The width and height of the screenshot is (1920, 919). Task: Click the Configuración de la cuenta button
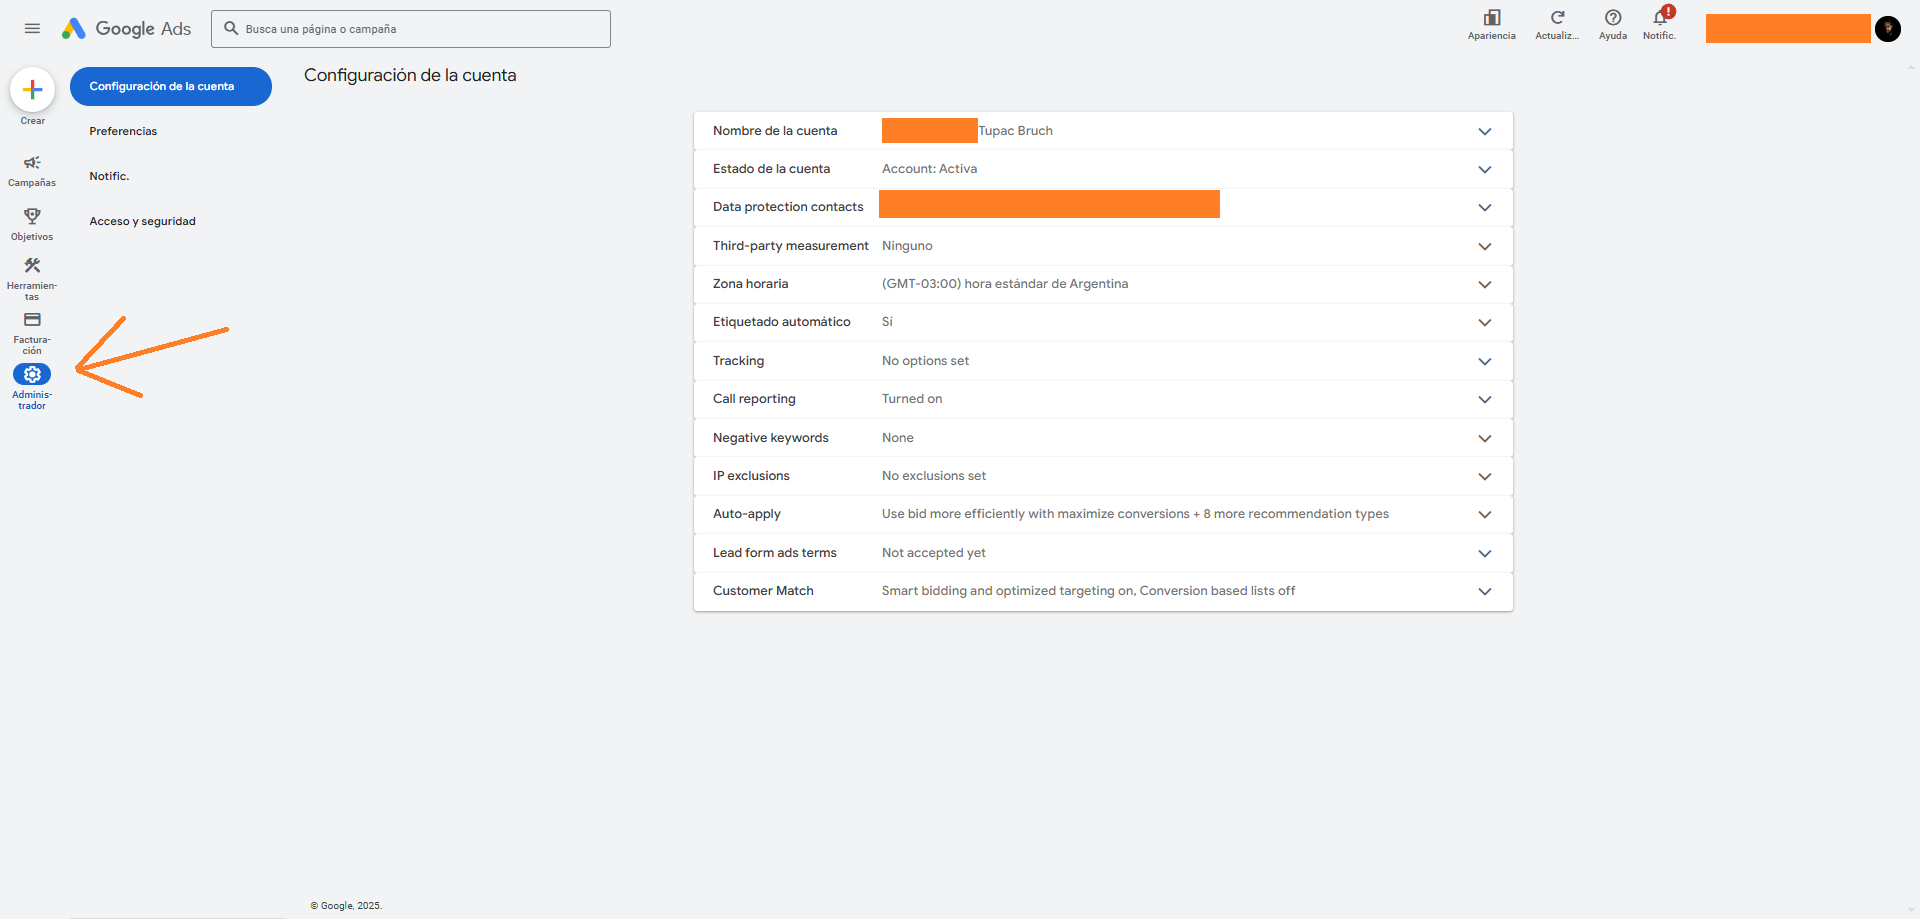pyautogui.click(x=170, y=86)
